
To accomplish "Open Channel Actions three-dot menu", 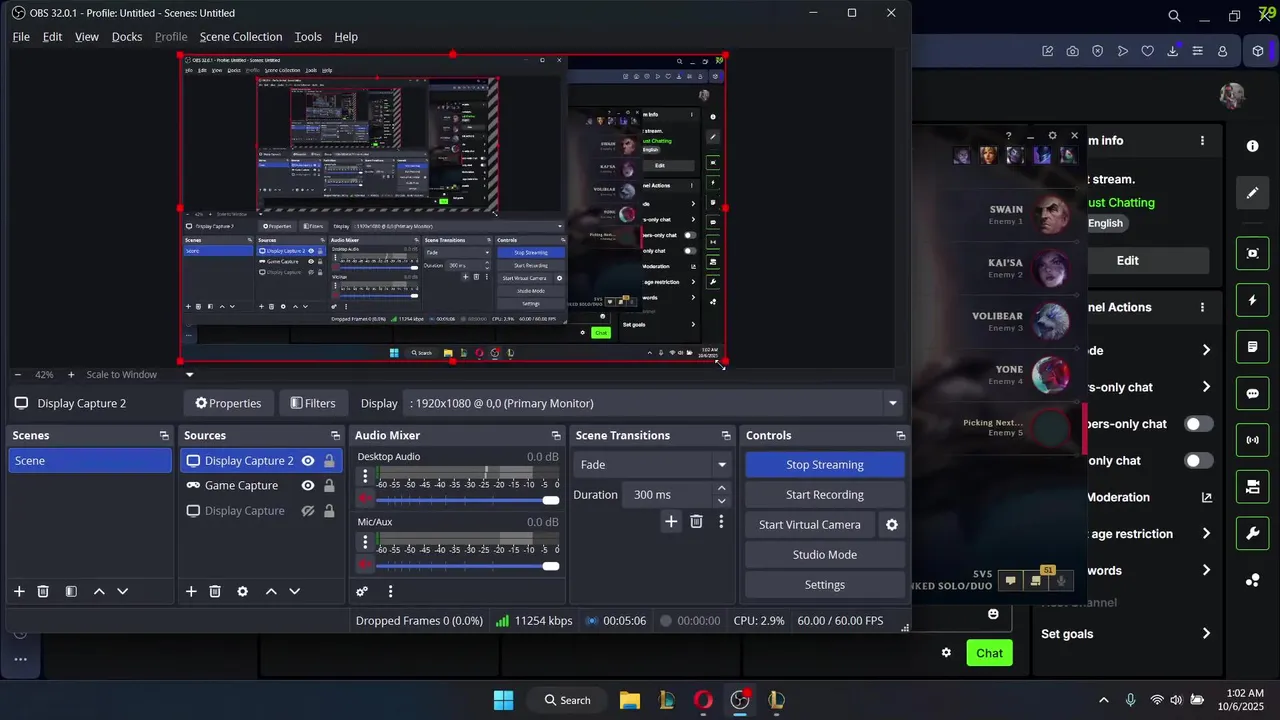I will (x=1202, y=307).
